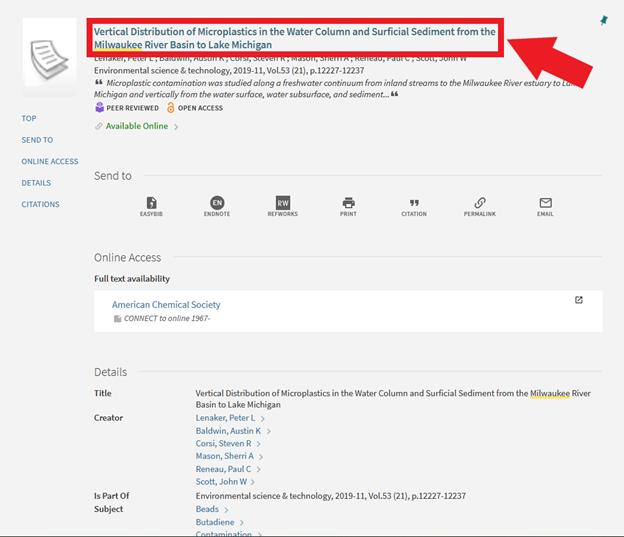Jump to Top section in sidebar
624x537 pixels.
pos(29,119)
